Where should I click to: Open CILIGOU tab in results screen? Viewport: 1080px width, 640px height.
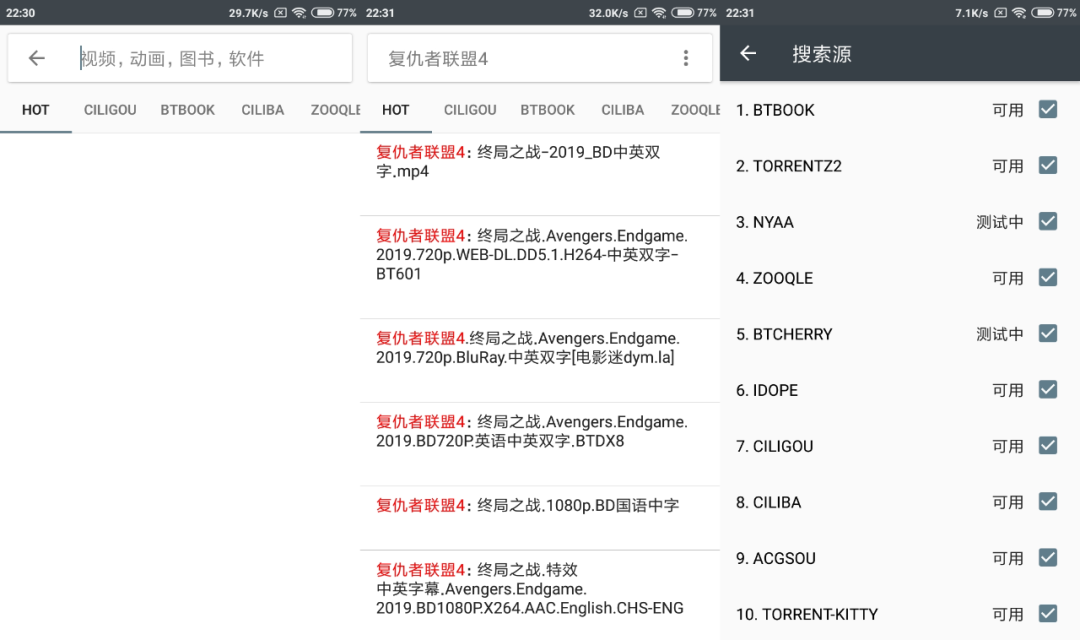(470, 110)
